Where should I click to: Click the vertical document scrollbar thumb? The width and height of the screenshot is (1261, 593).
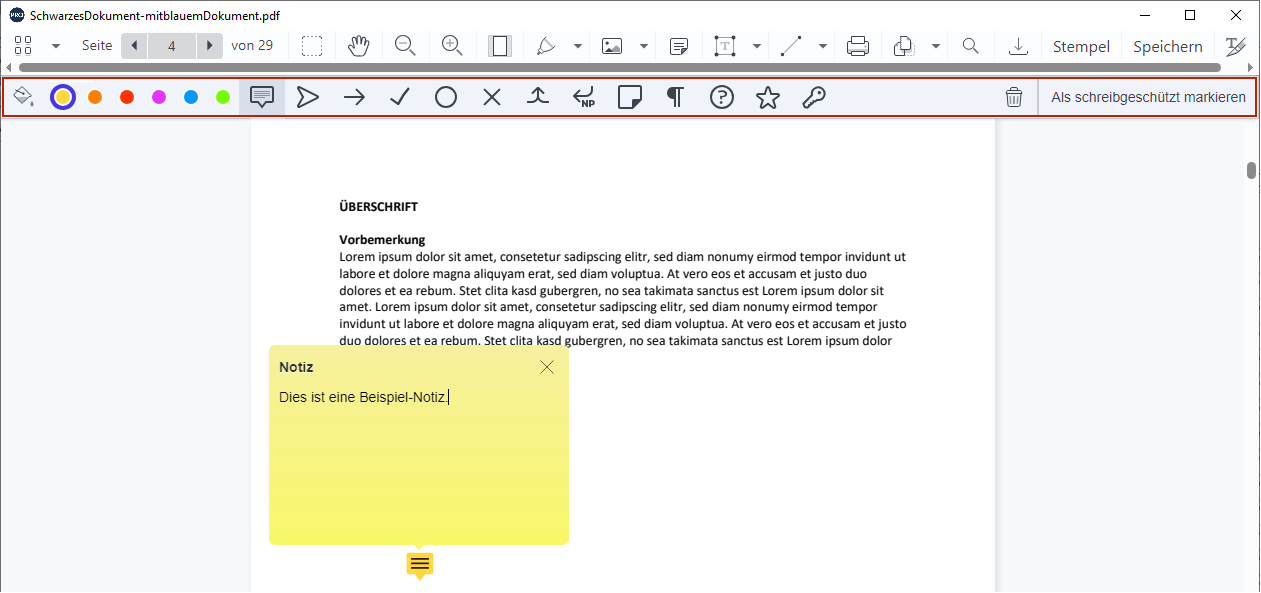(x=1252, y=170)
